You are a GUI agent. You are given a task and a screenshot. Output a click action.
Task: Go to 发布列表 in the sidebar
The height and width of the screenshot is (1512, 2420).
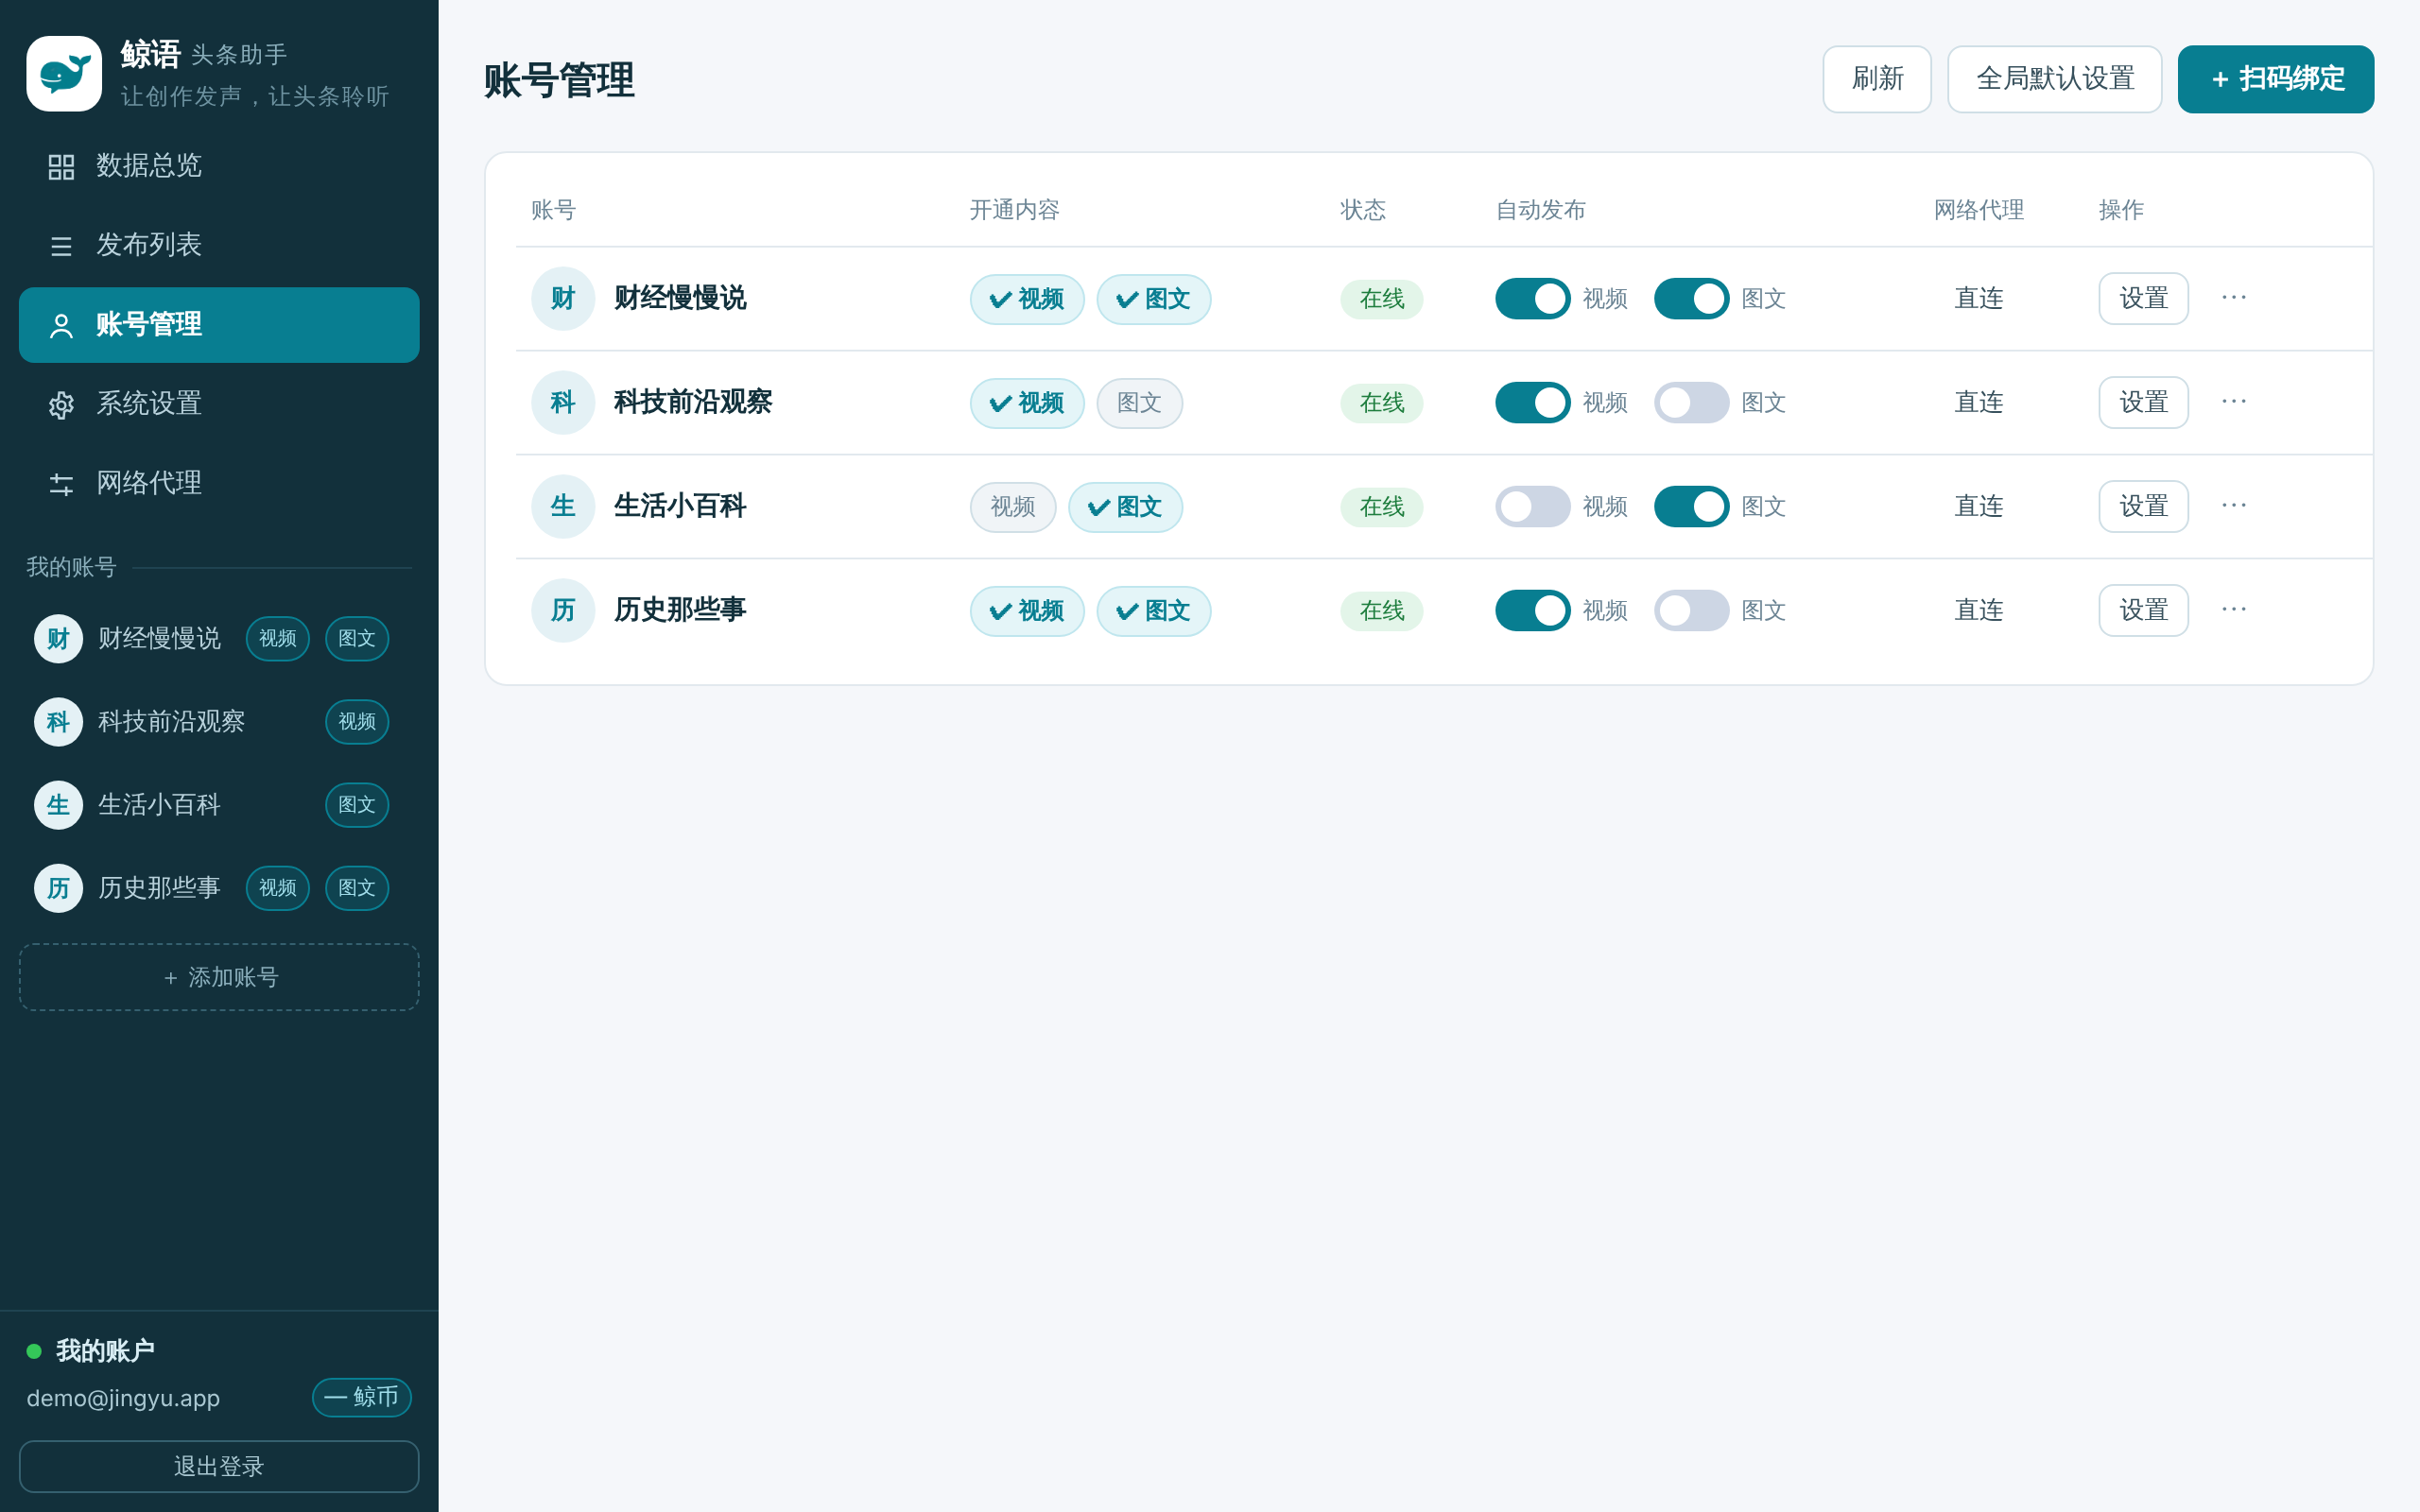pos(219,246)
